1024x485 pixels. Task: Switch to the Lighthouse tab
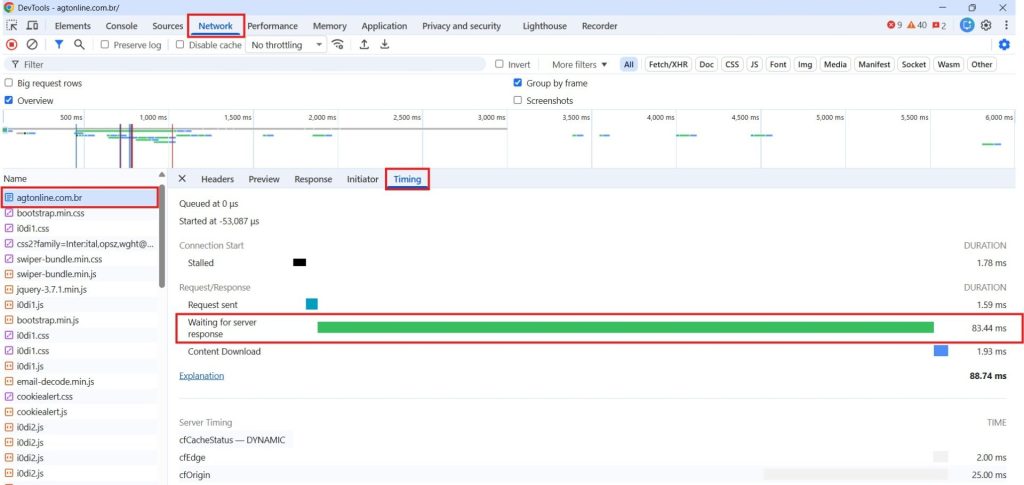tap(545, 26)
